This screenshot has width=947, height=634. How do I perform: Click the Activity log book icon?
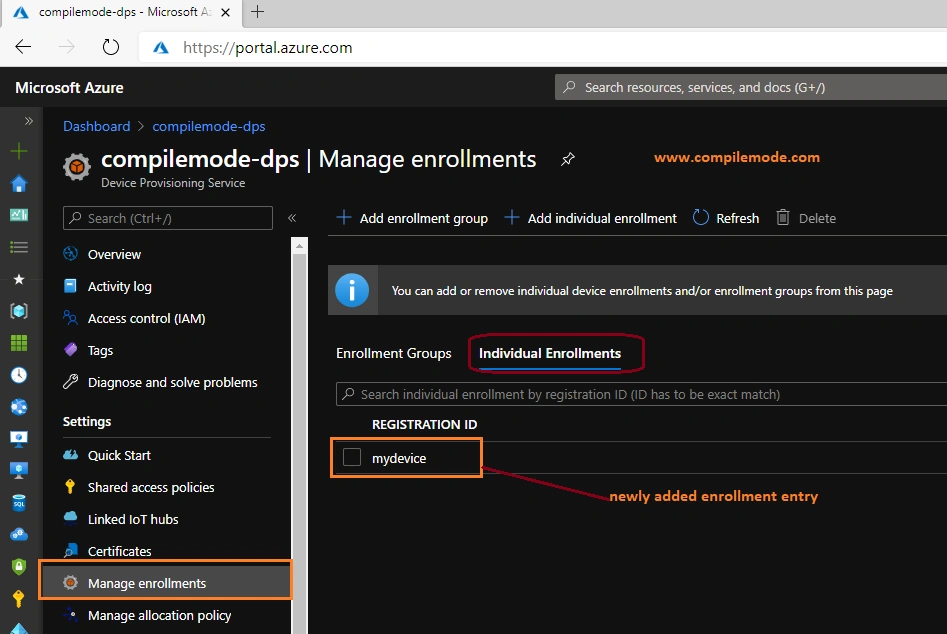pos(71,286)
